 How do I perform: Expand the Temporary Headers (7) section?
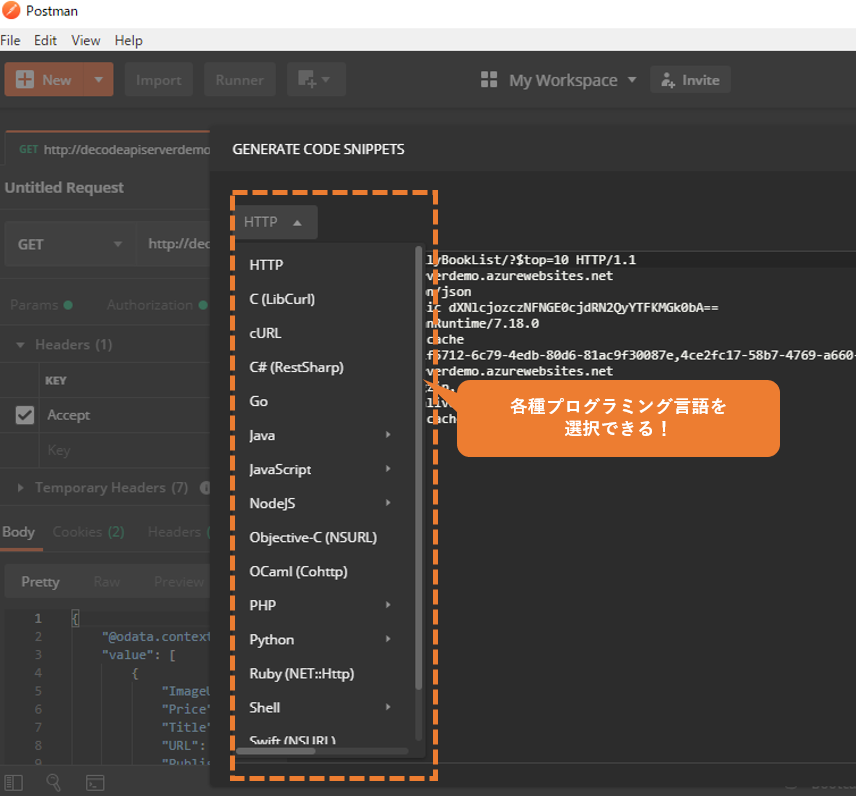pyautogui.click(x=20, y=488)
